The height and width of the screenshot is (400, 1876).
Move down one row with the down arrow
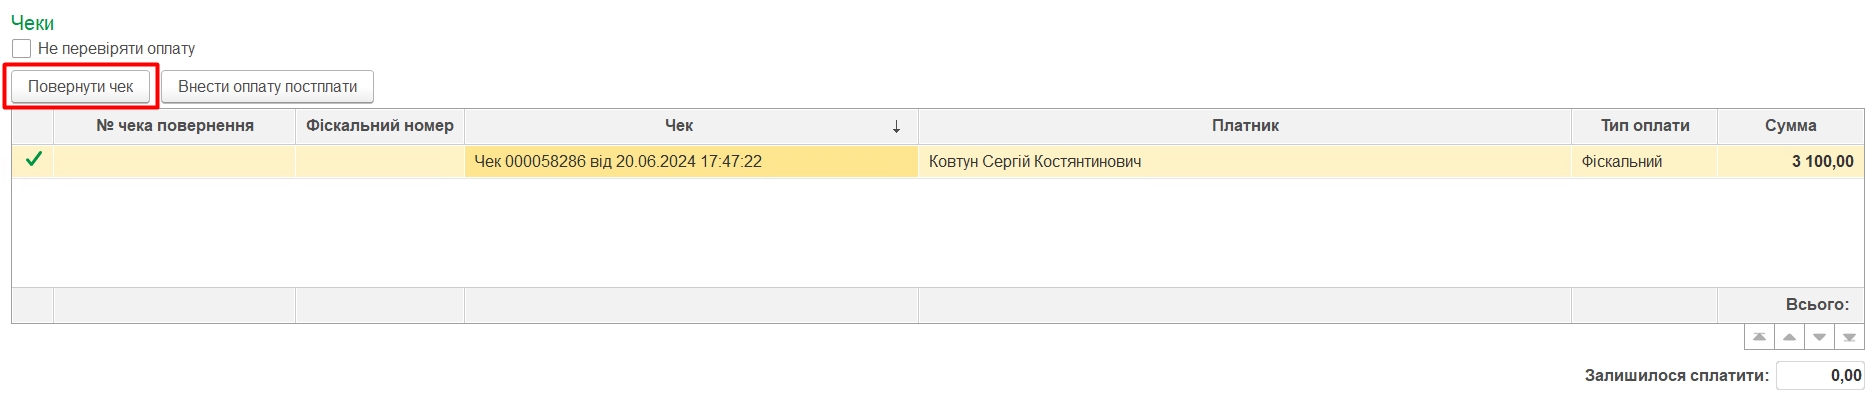point(1819,337)
